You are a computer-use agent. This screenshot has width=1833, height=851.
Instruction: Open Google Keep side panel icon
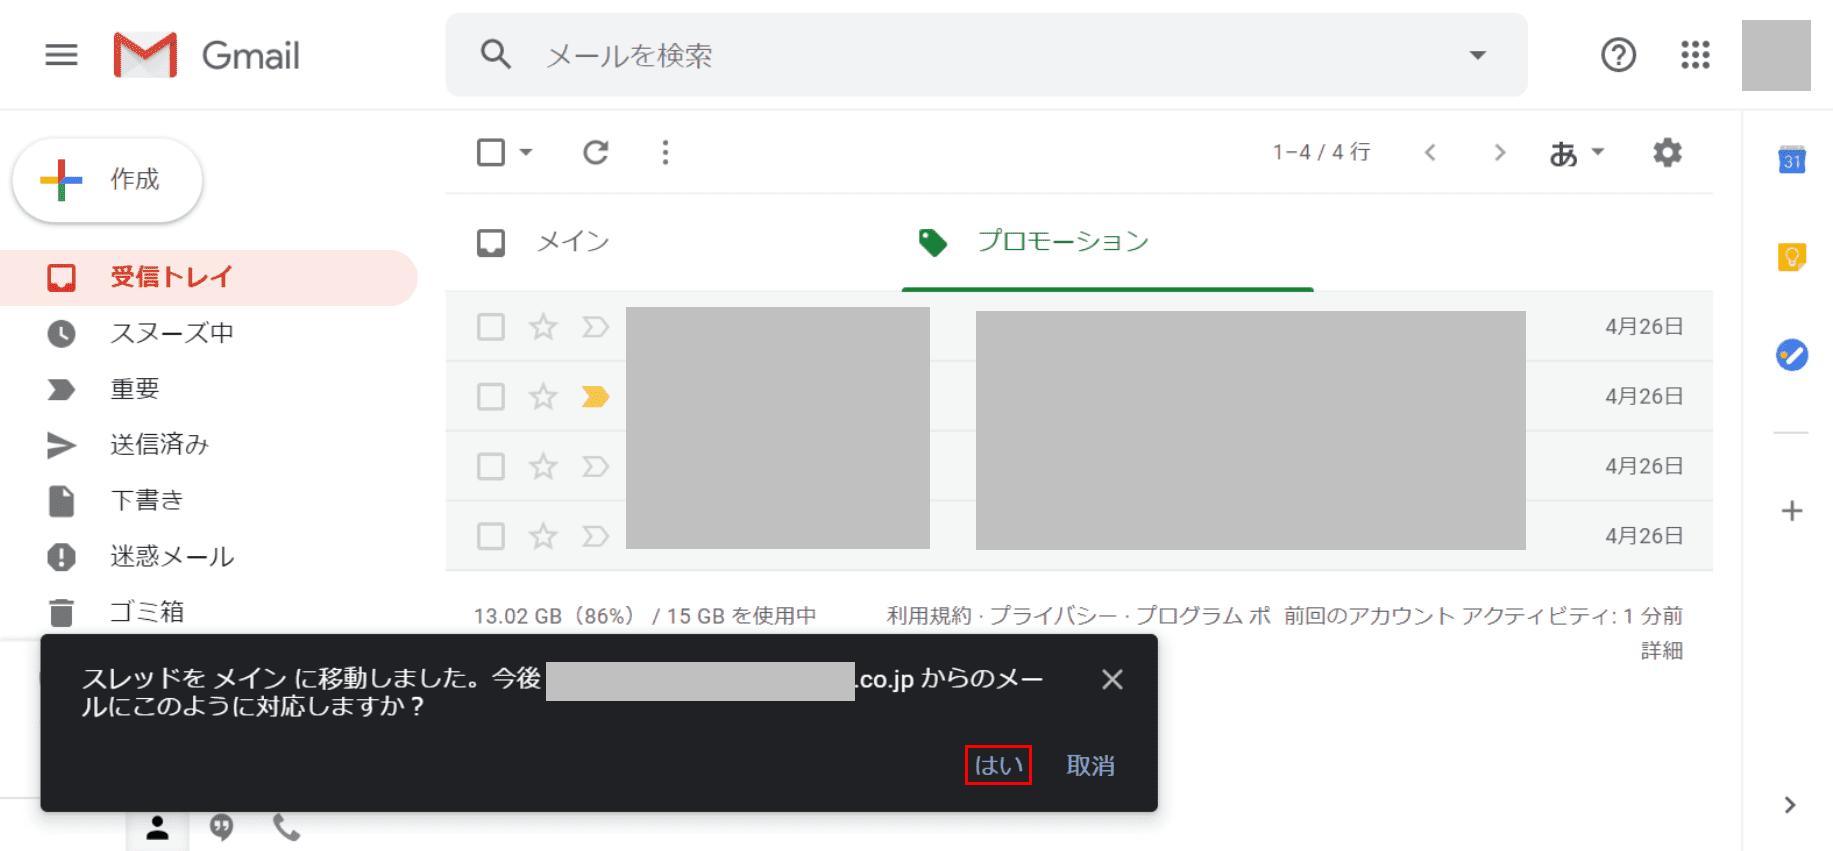1792,257
